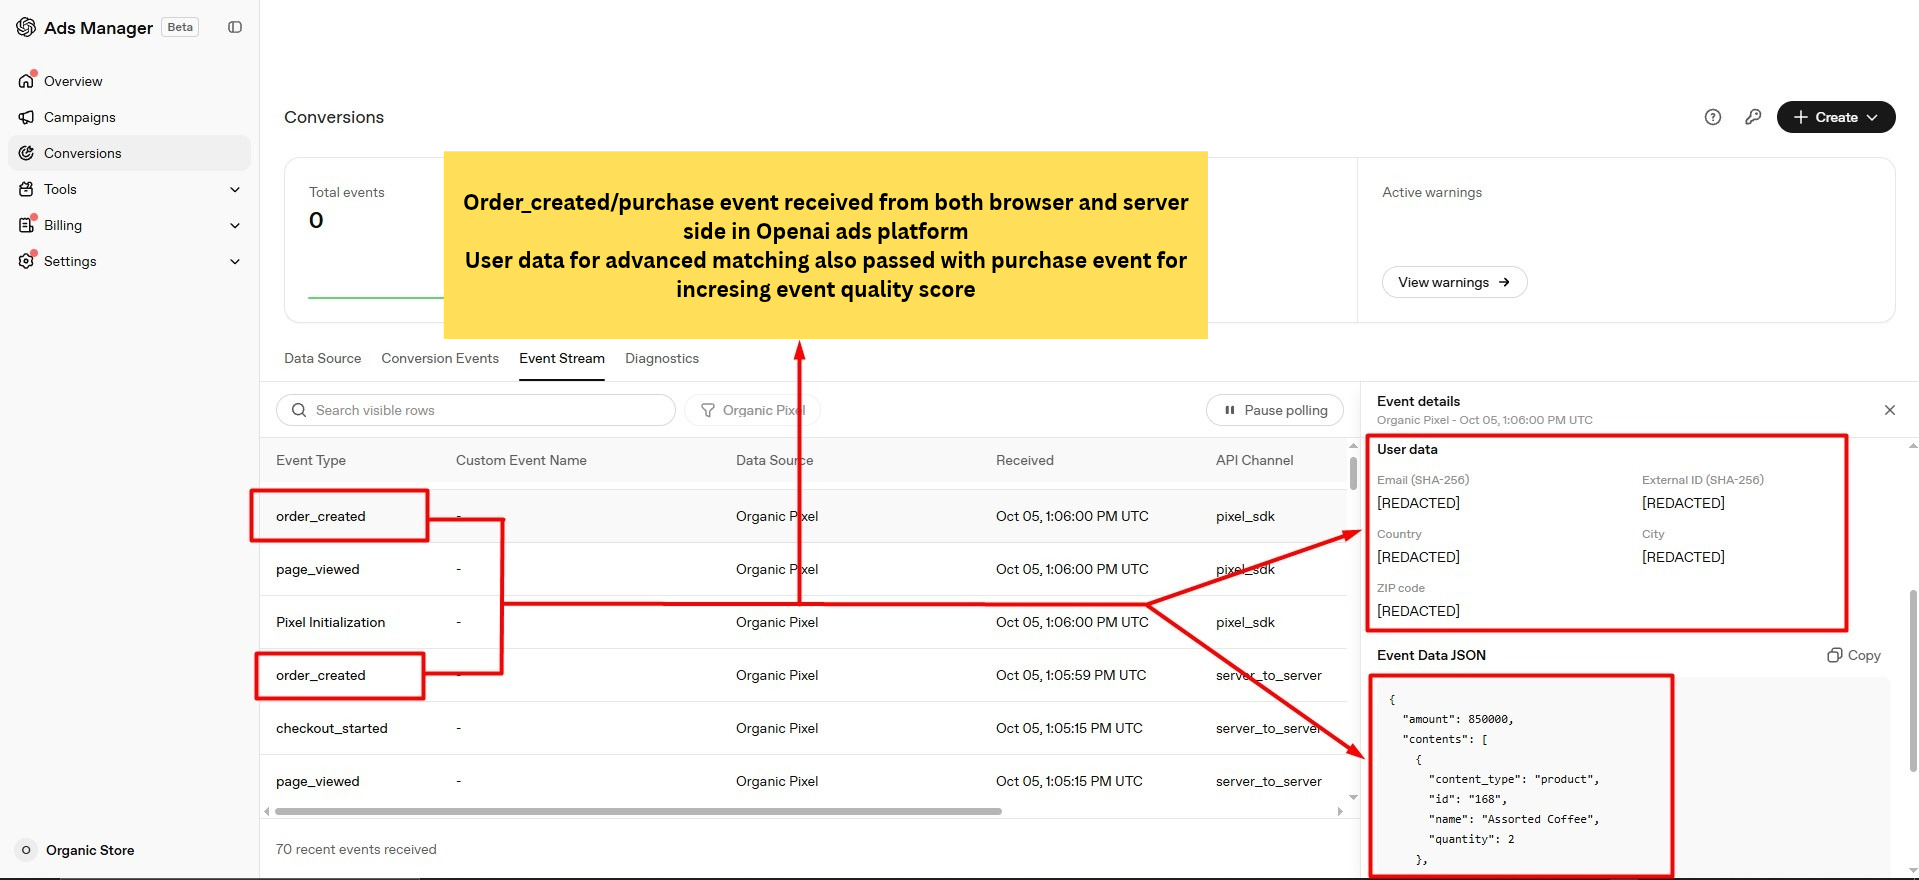Open the help question mark icon
This screenshot has height=880, width=1919.
pyautogui.click(x=1713, y=117)
